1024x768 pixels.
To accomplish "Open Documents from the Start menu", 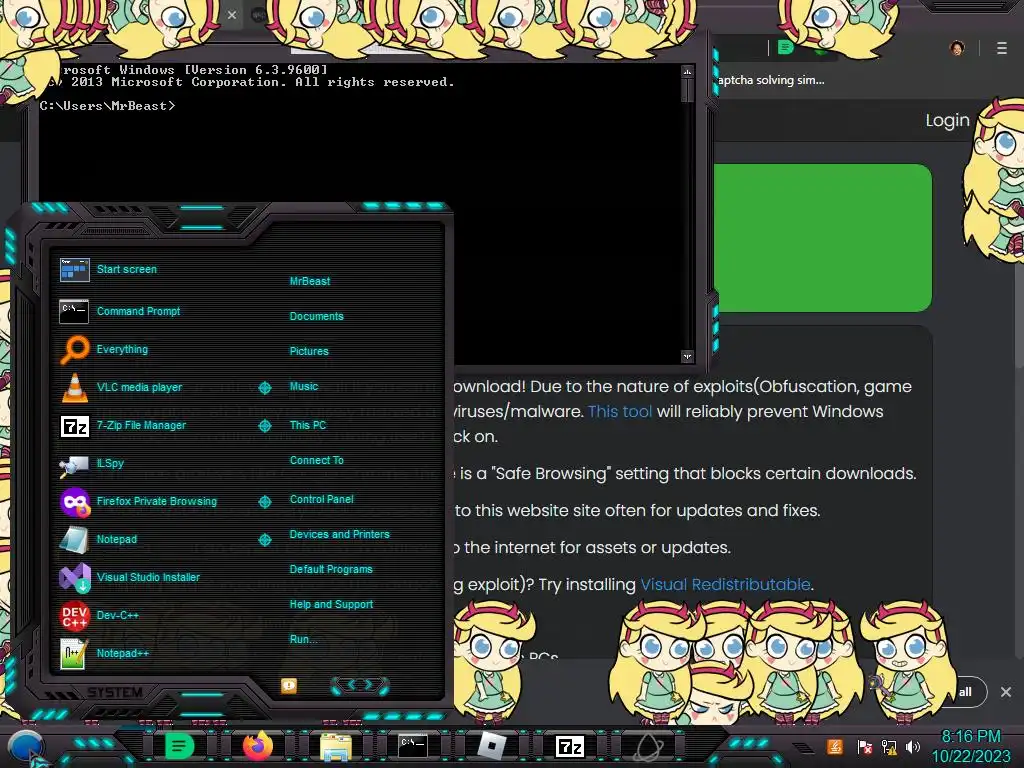I will [x=316, y=316].
